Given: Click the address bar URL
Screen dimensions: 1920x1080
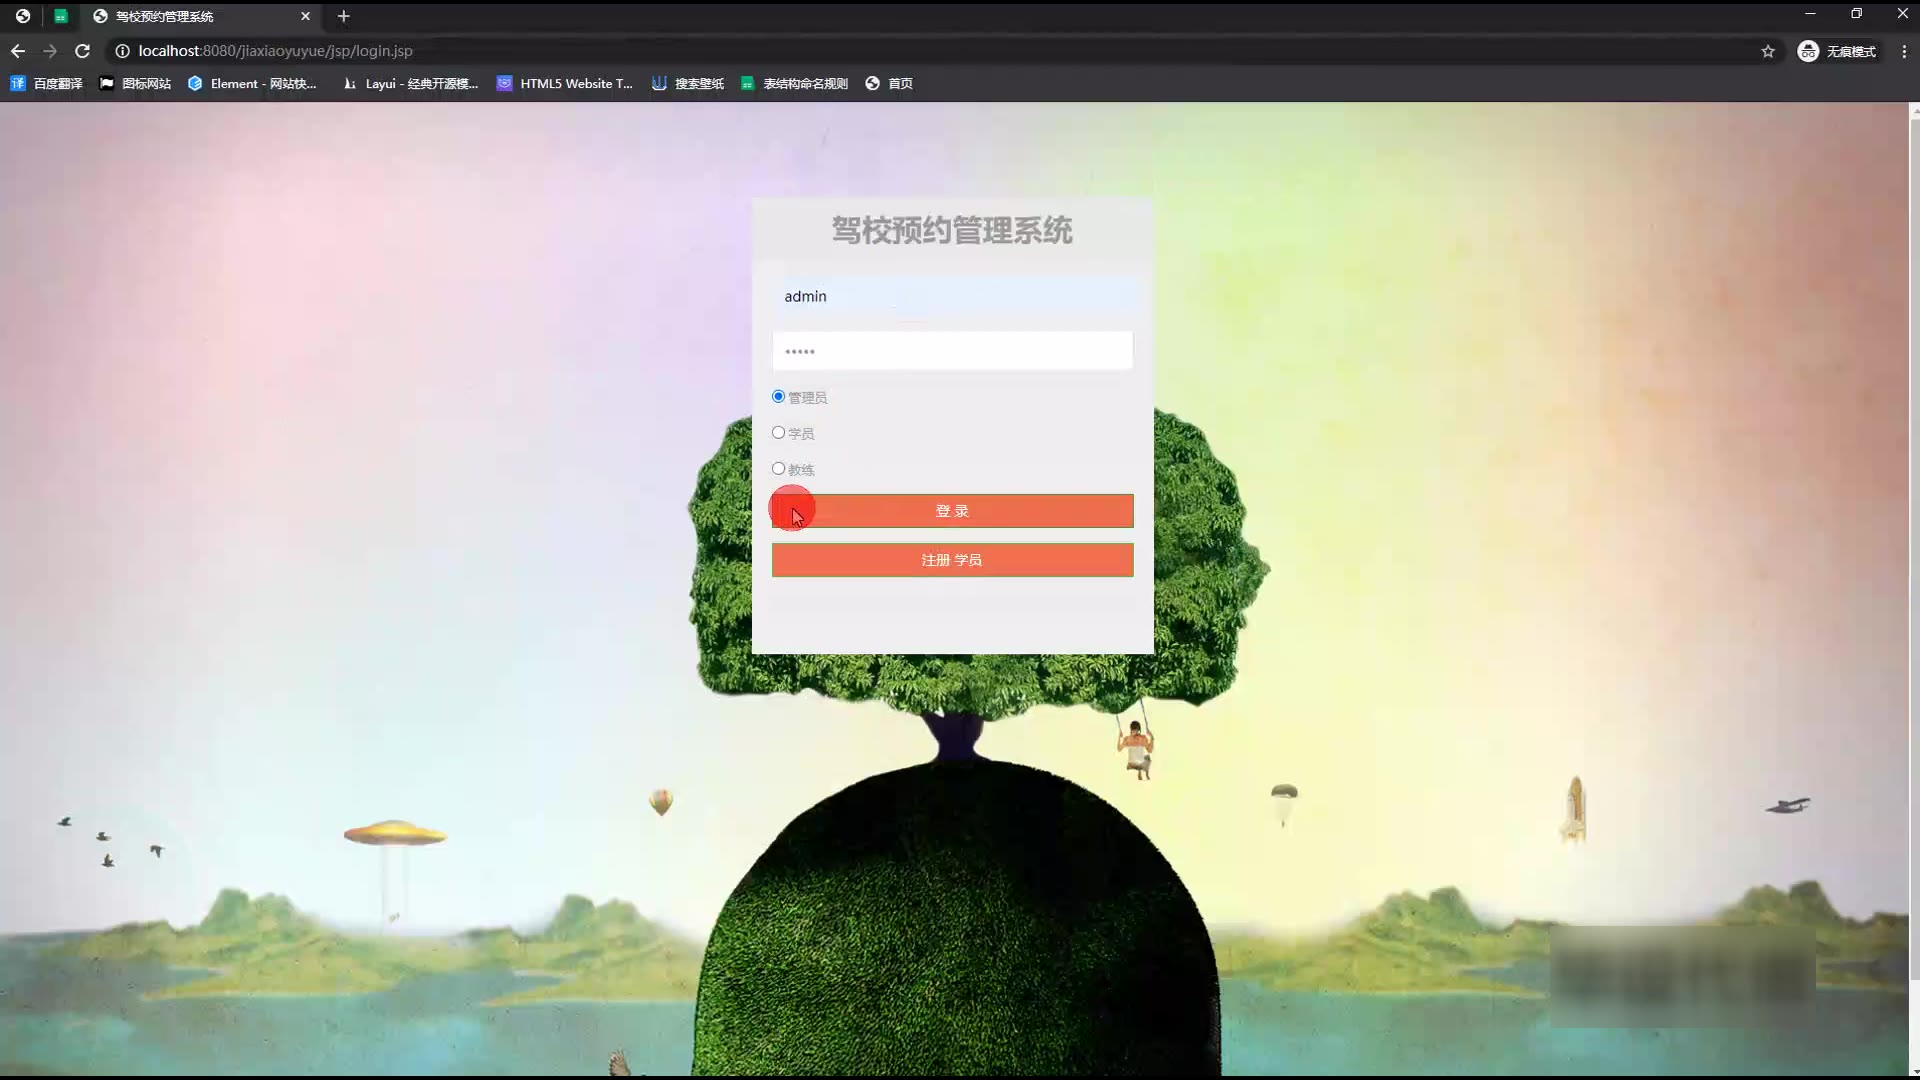Looking at the screenshot, I should pos(275,51).
